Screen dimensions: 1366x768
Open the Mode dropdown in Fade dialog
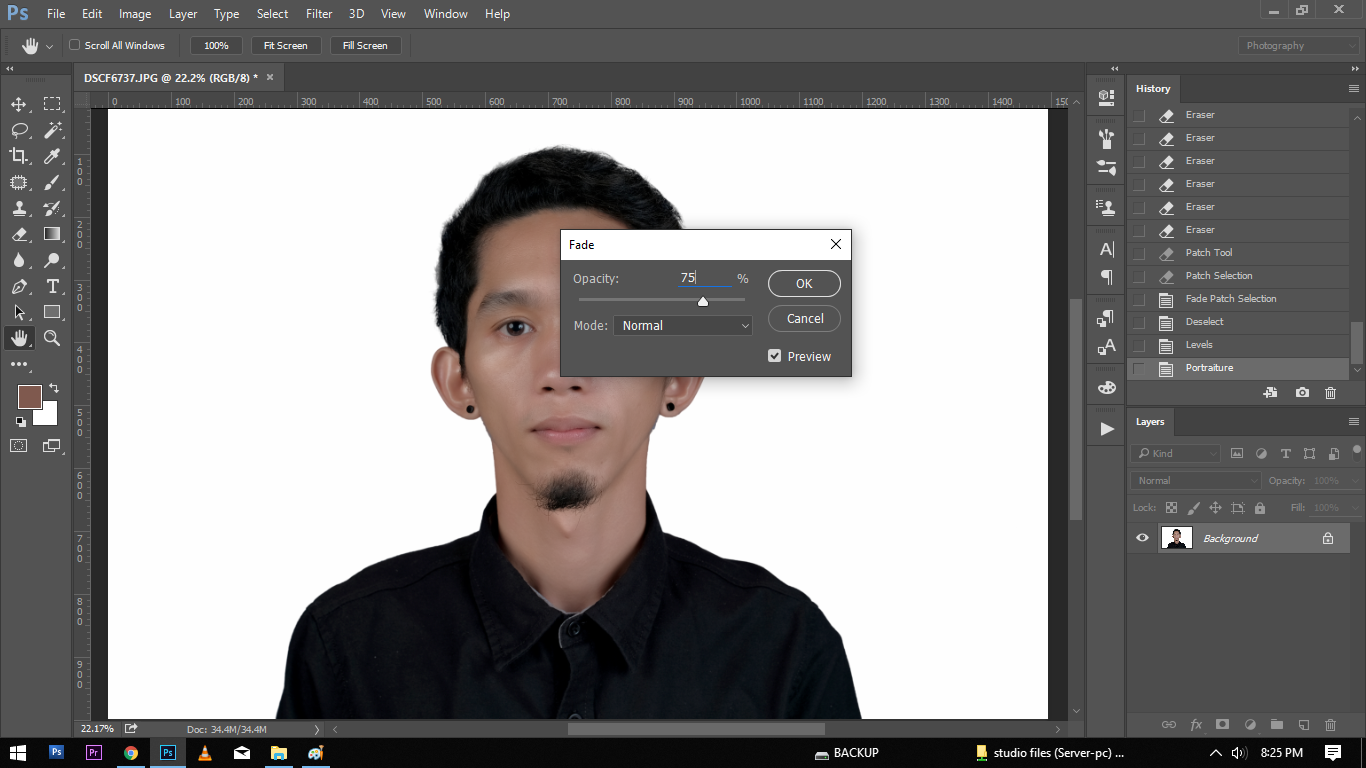pyautogui.click(x=683, y=326)
